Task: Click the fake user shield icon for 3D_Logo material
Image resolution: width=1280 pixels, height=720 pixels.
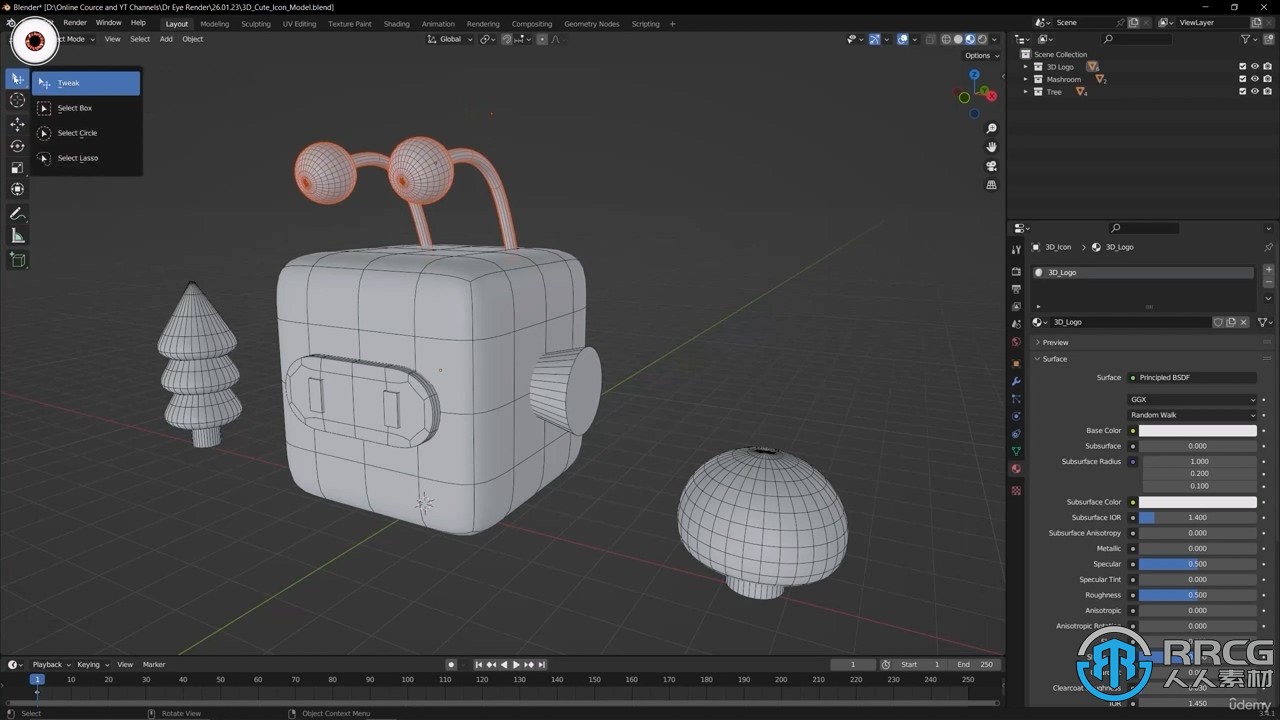Action: click(1218, 322)
